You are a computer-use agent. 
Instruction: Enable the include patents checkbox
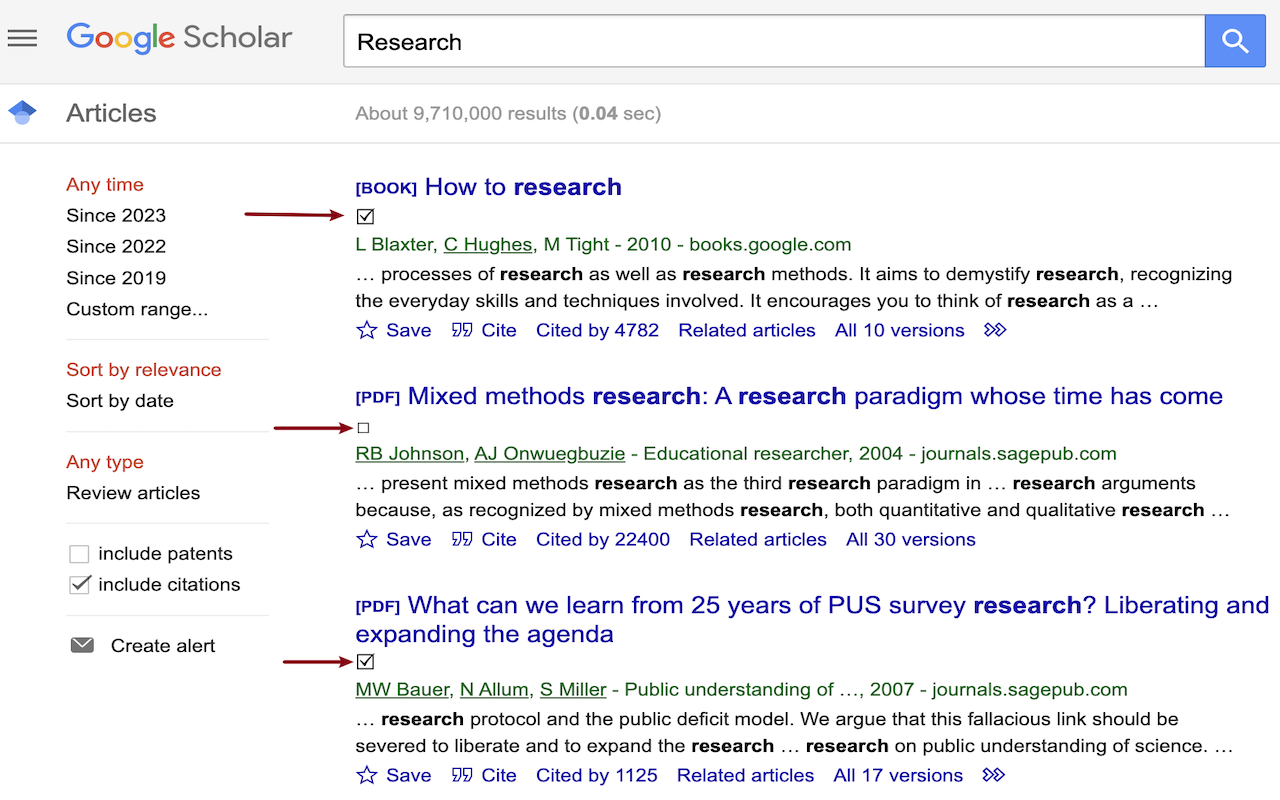coord(79,554)
